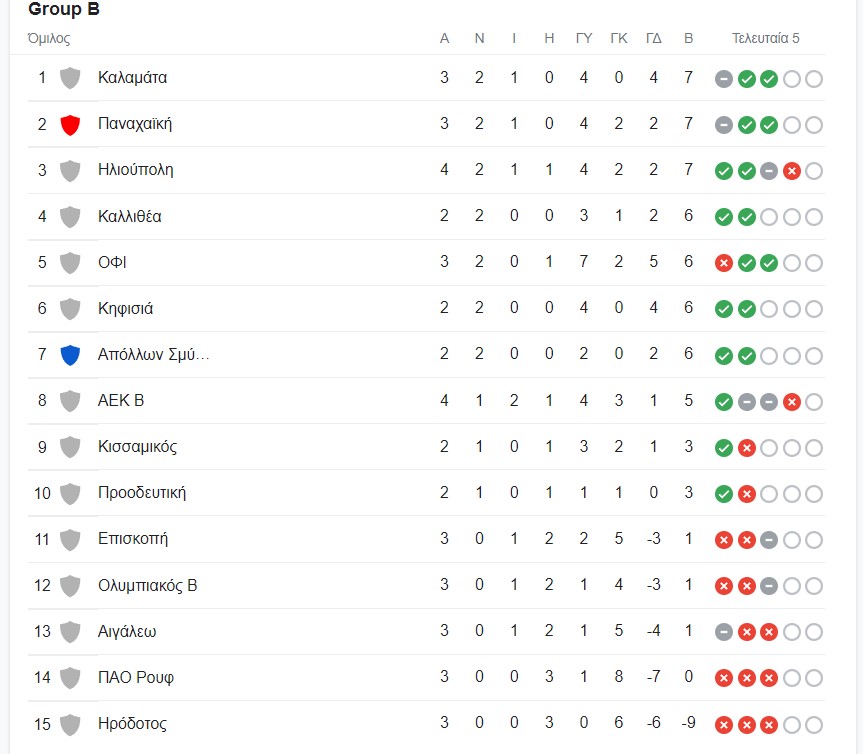The height and width of the screenshot is (754, 863).
Task: Click Παναχαϊκή's red shield crest
Action: [x=69, y=124]
